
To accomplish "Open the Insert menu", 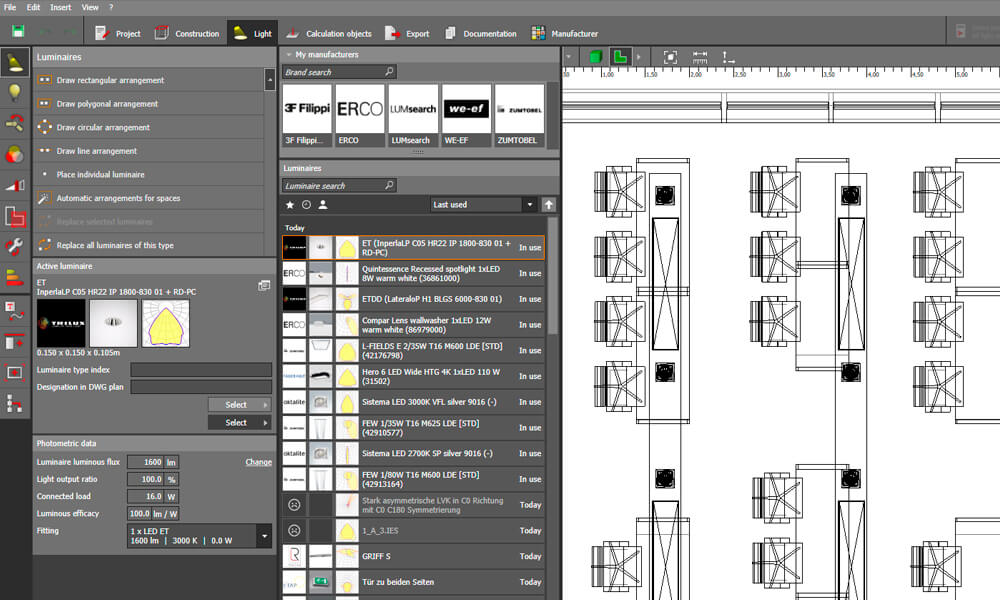I will 61,7.
